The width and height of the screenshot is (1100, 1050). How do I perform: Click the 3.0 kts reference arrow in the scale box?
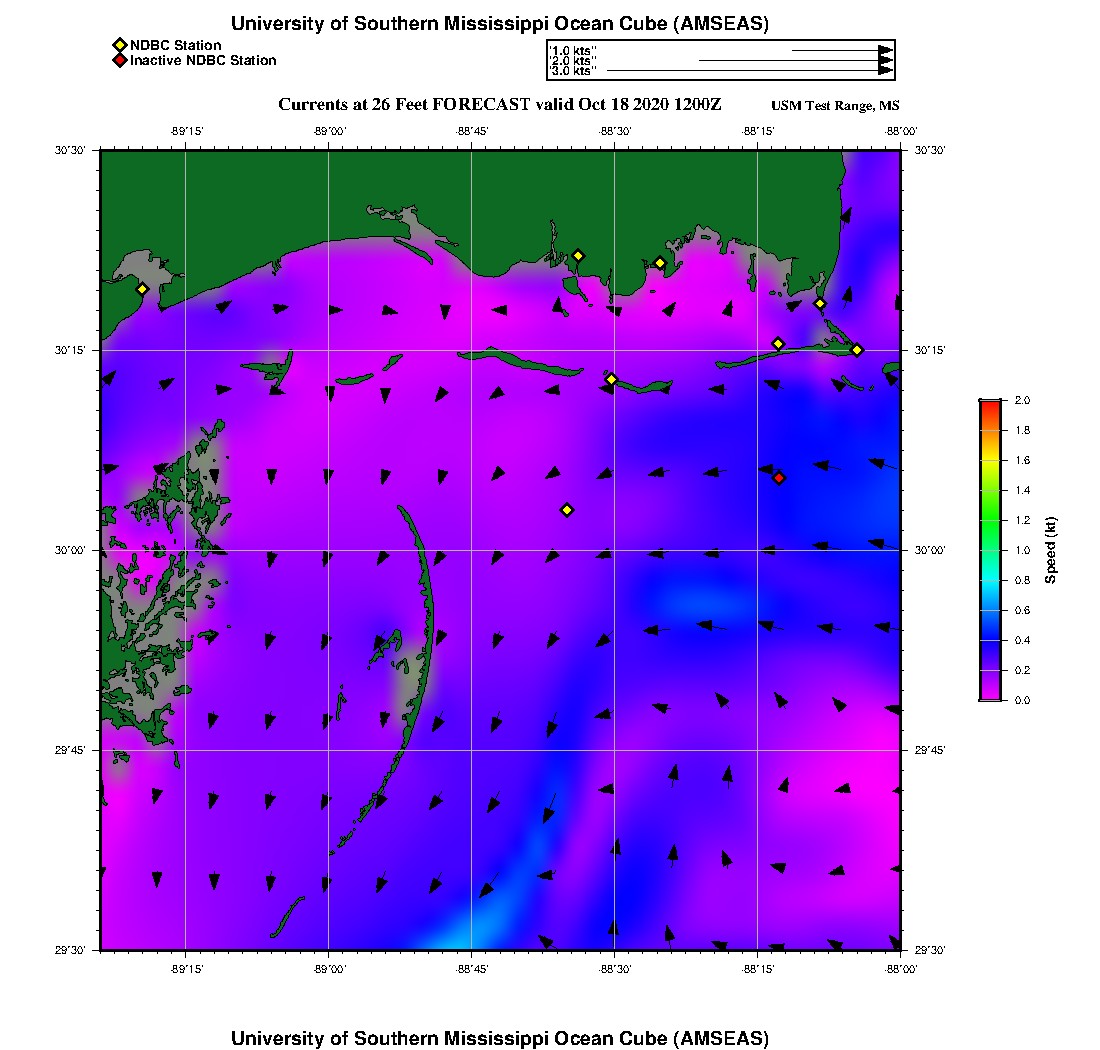click(750, 70)
